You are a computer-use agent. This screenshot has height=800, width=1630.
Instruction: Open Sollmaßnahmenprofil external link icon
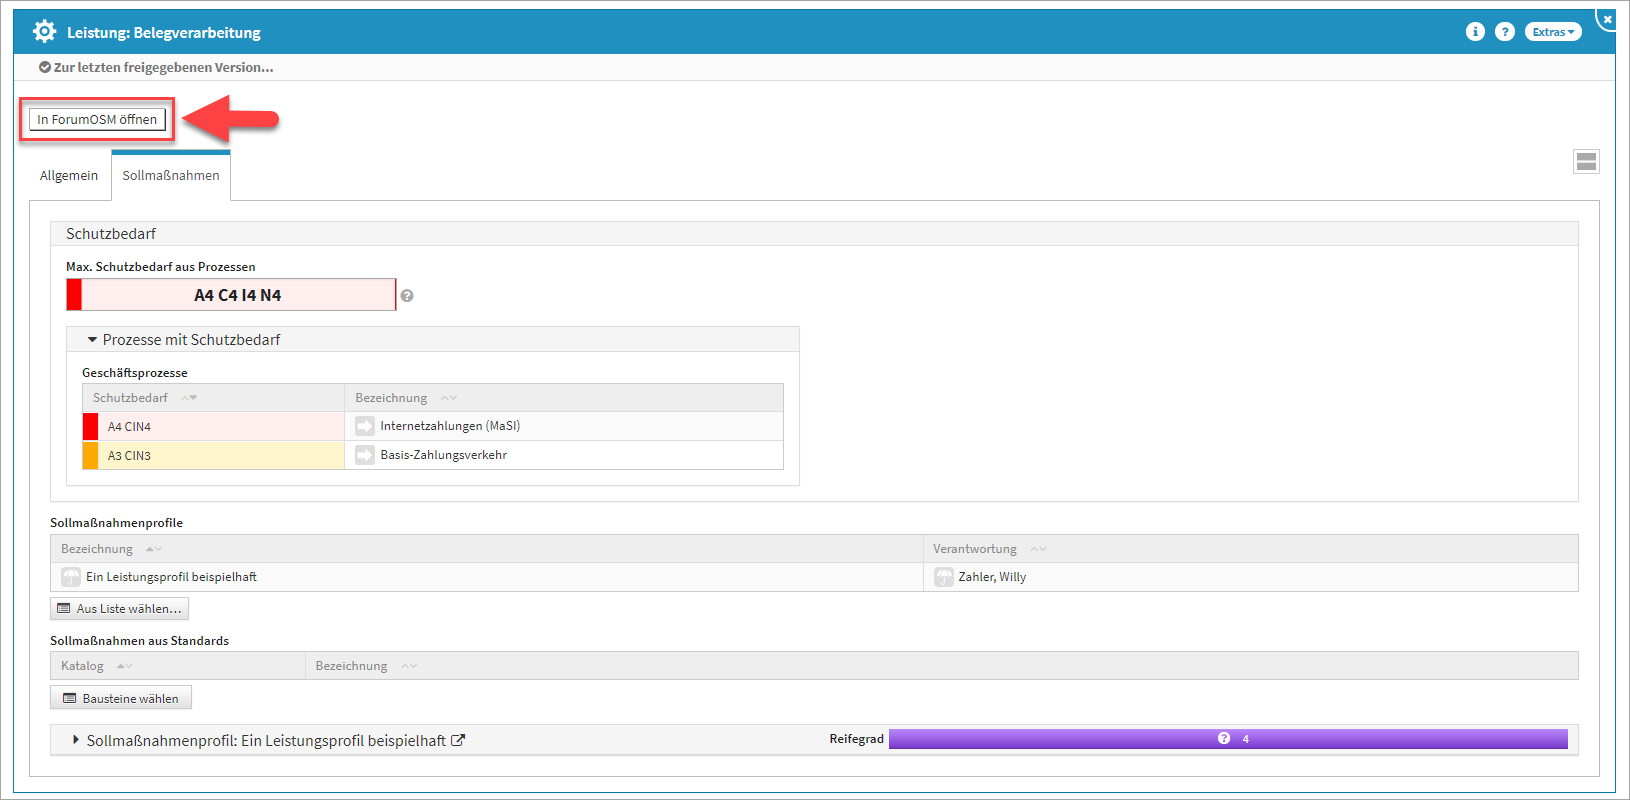click(458, 741)
